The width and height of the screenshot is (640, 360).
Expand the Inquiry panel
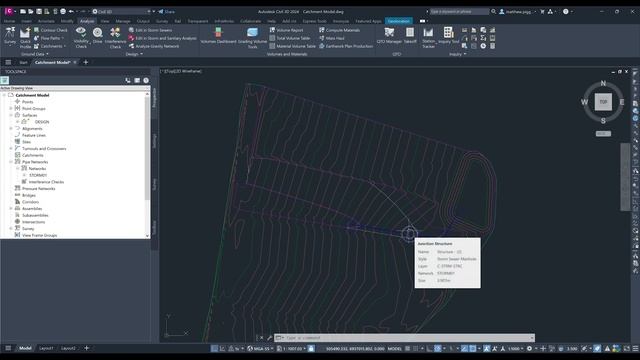(x=457, y=54)
